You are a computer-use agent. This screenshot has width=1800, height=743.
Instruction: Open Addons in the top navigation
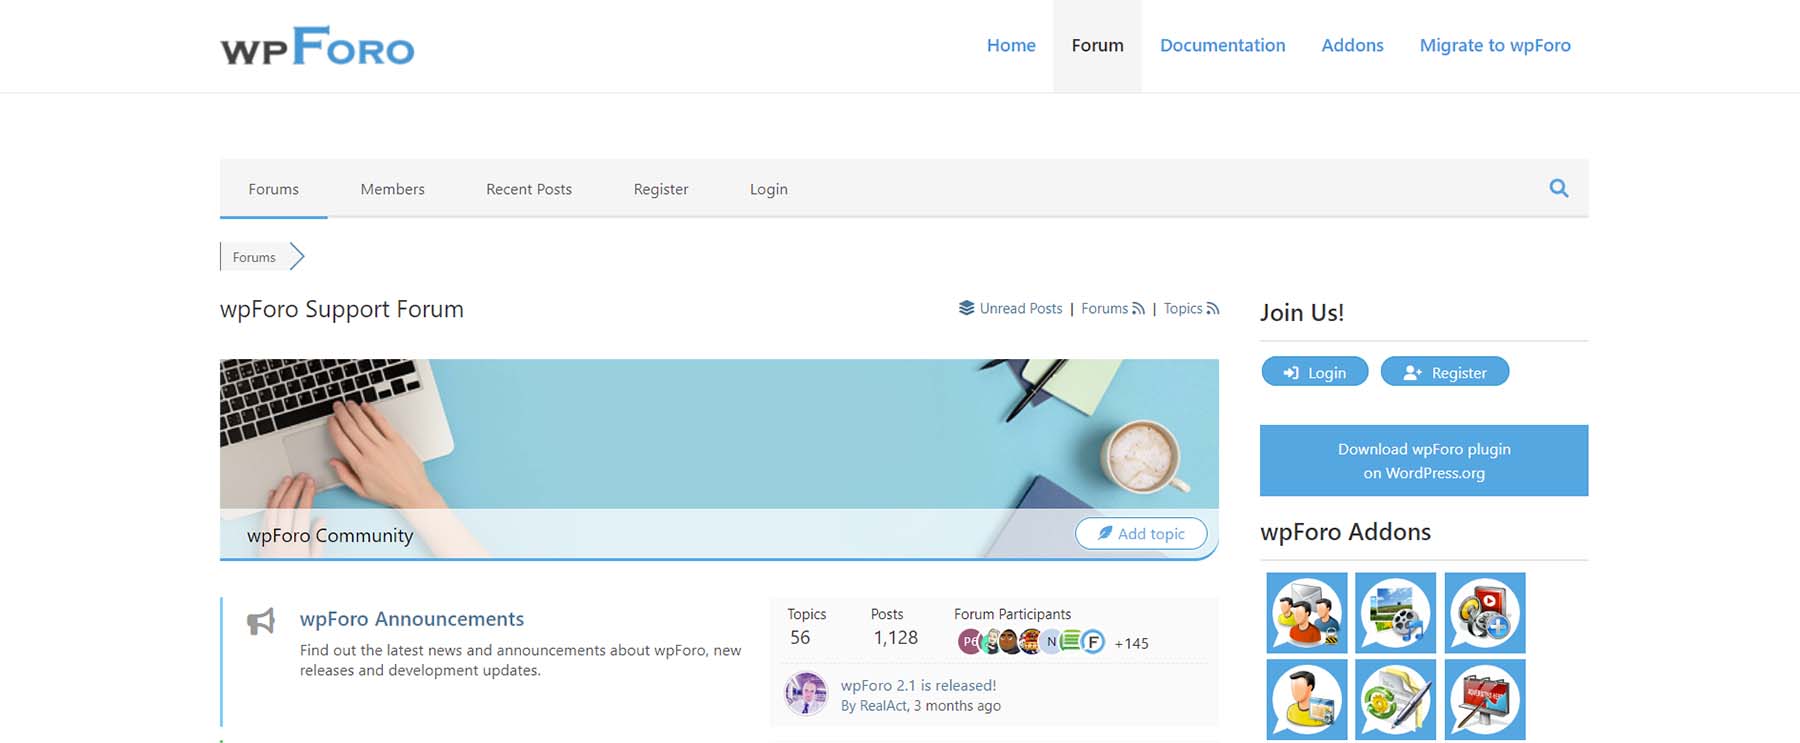tap(1352, 46)
